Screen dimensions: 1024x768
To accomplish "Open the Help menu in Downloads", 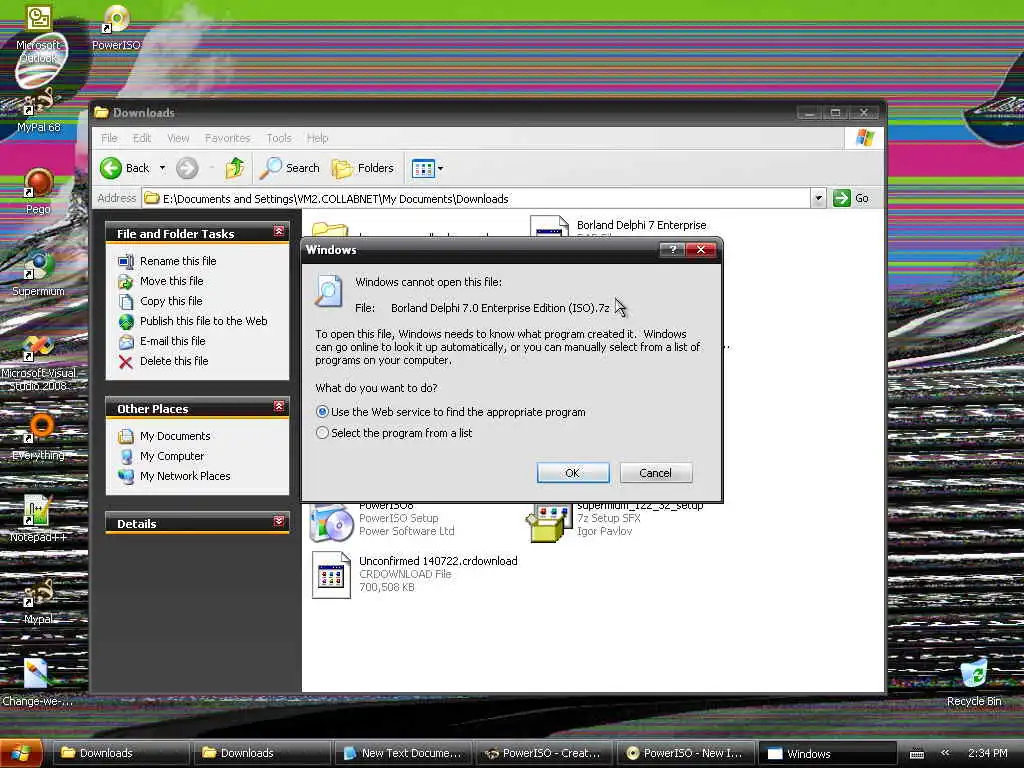I will pos(317,138).
